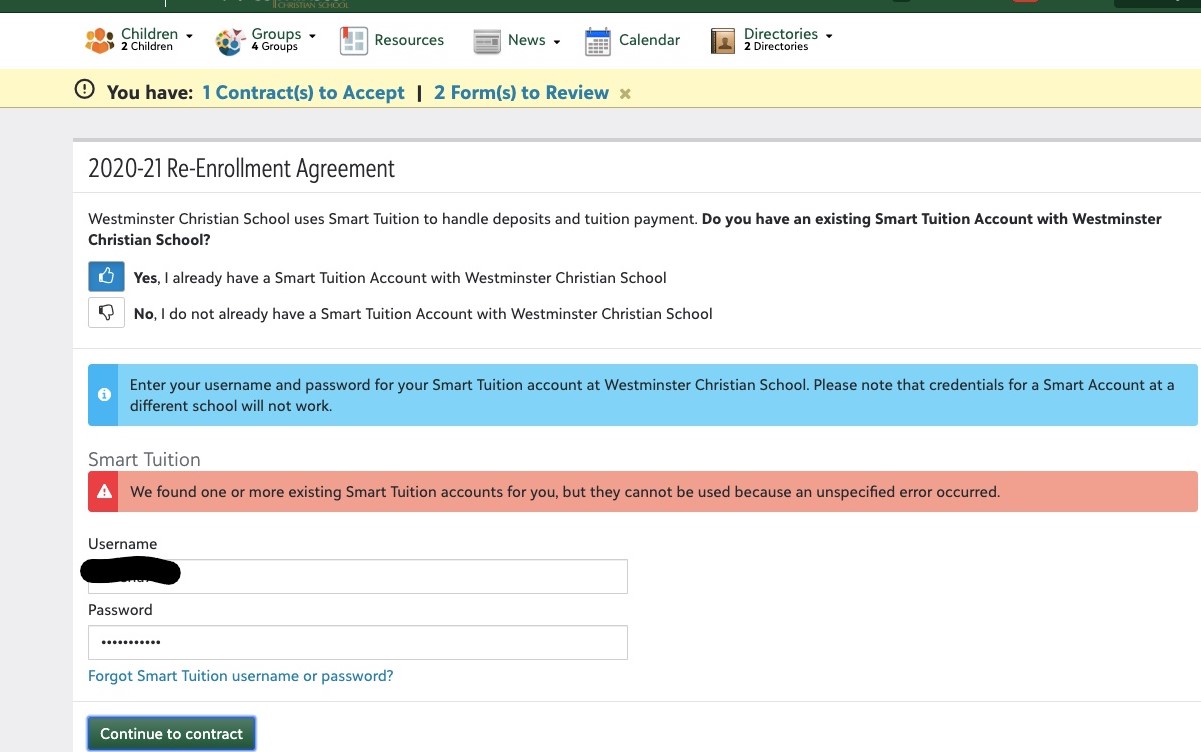Click the News newspaper icon
The width and height of the screenshot is (1201, 752).
coord(487,41)
